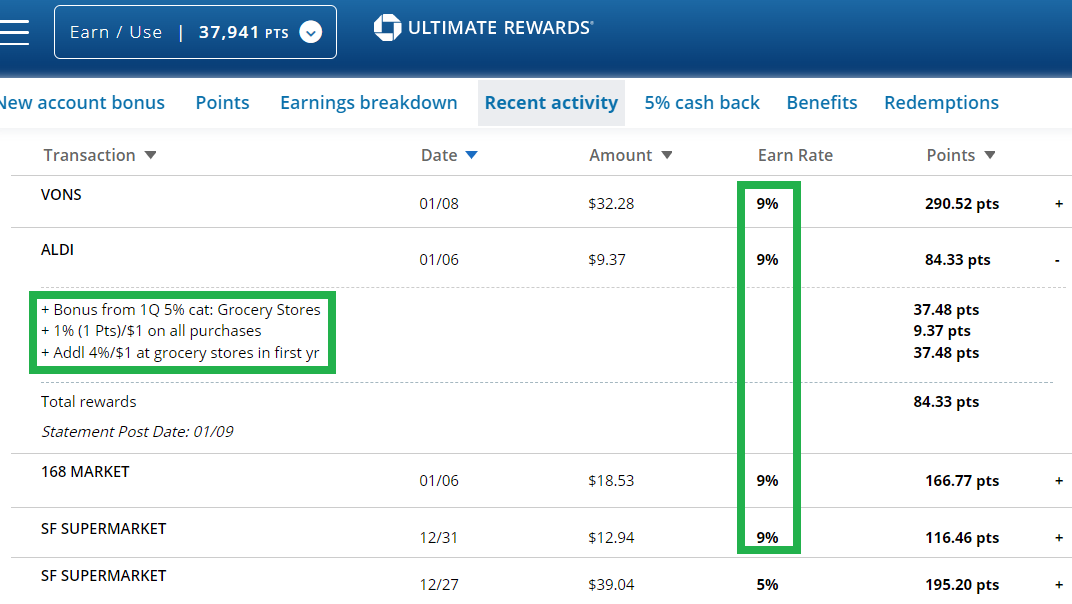The image size is (1072, 604).
Task: Open the Earnings breakdown tab
Action: 368,103
